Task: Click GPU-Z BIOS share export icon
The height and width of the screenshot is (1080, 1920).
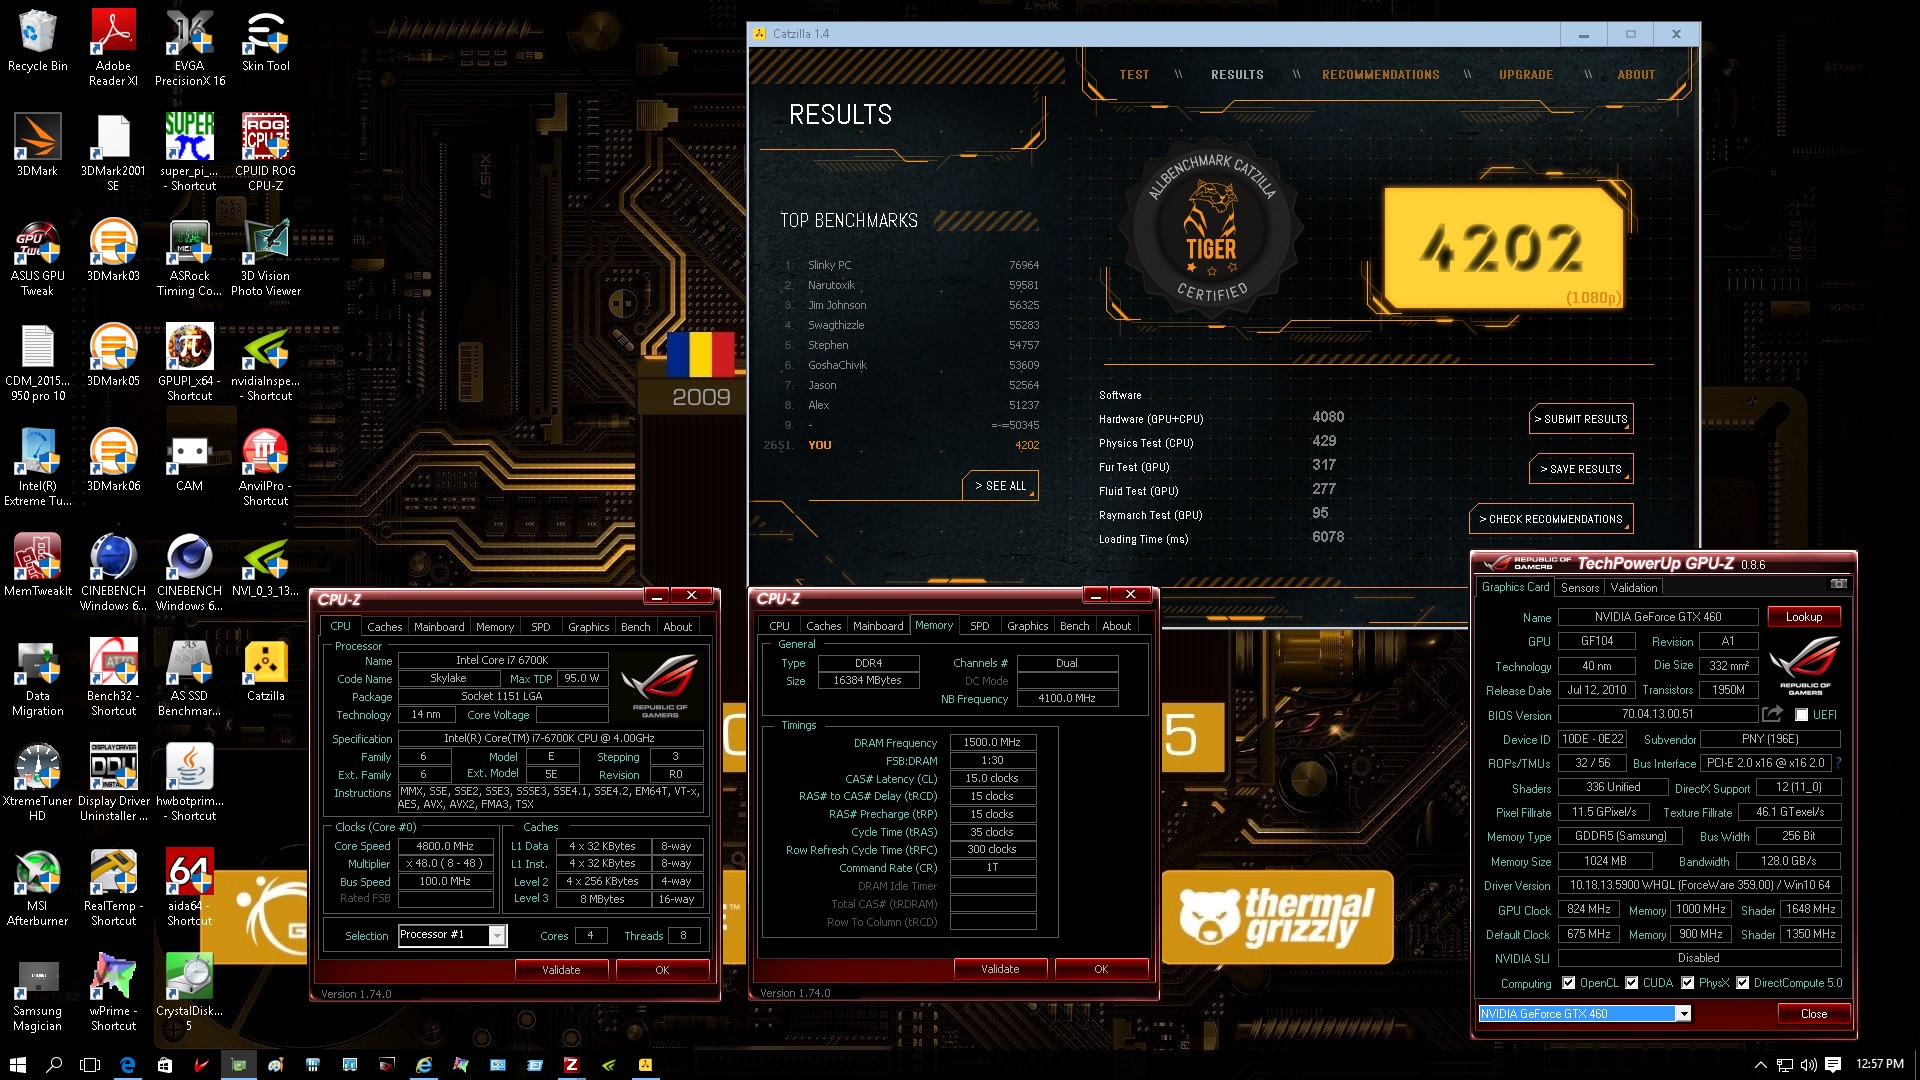Action: click(1772, 714)
